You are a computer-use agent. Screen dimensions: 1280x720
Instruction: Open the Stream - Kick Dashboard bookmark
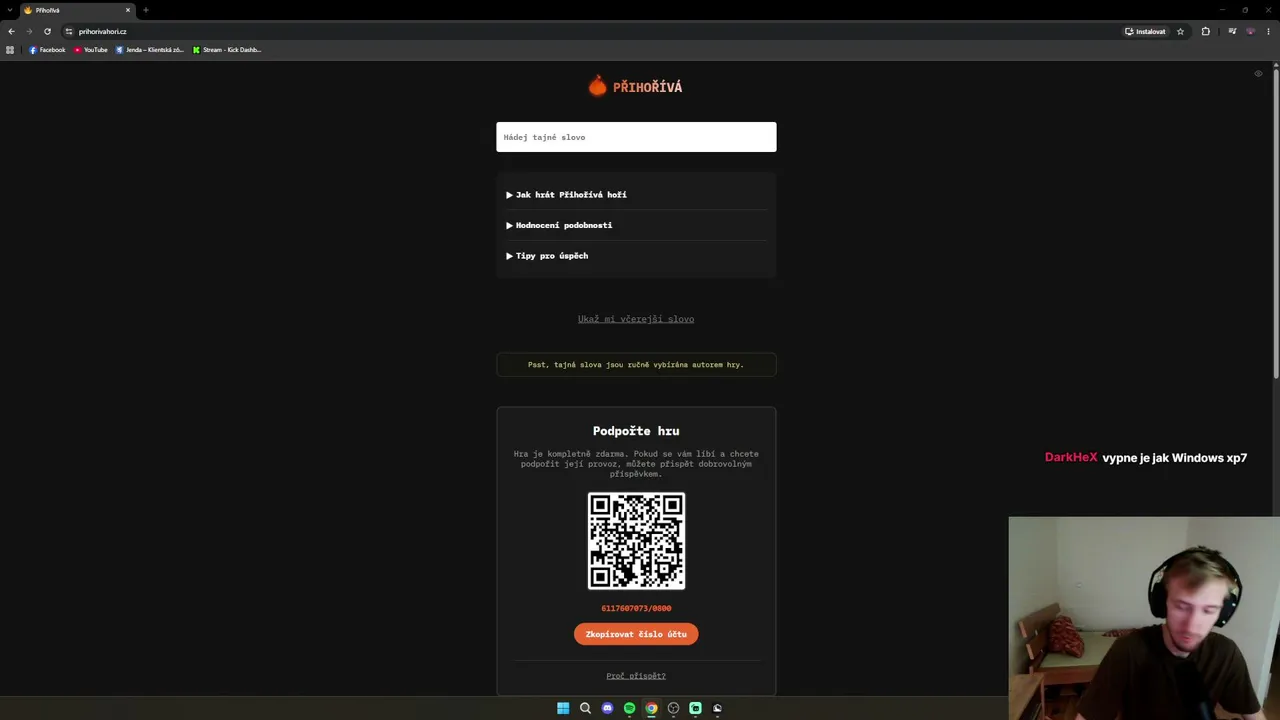(x=227, y=50)
